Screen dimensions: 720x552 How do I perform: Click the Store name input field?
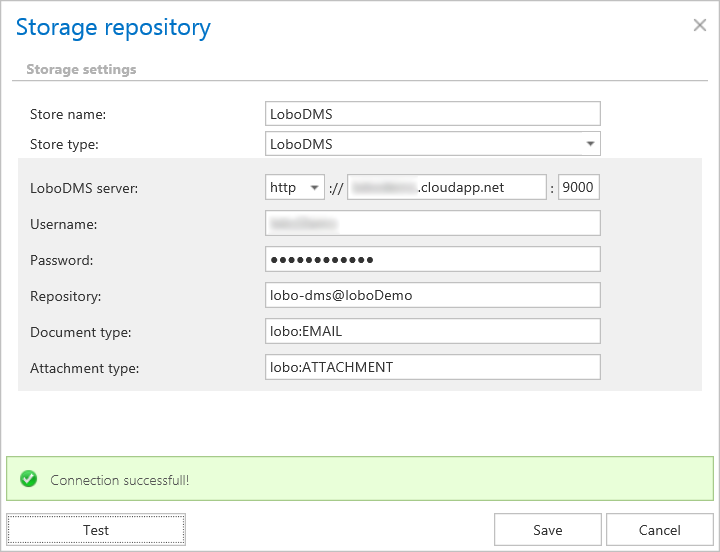coord(432,114)
